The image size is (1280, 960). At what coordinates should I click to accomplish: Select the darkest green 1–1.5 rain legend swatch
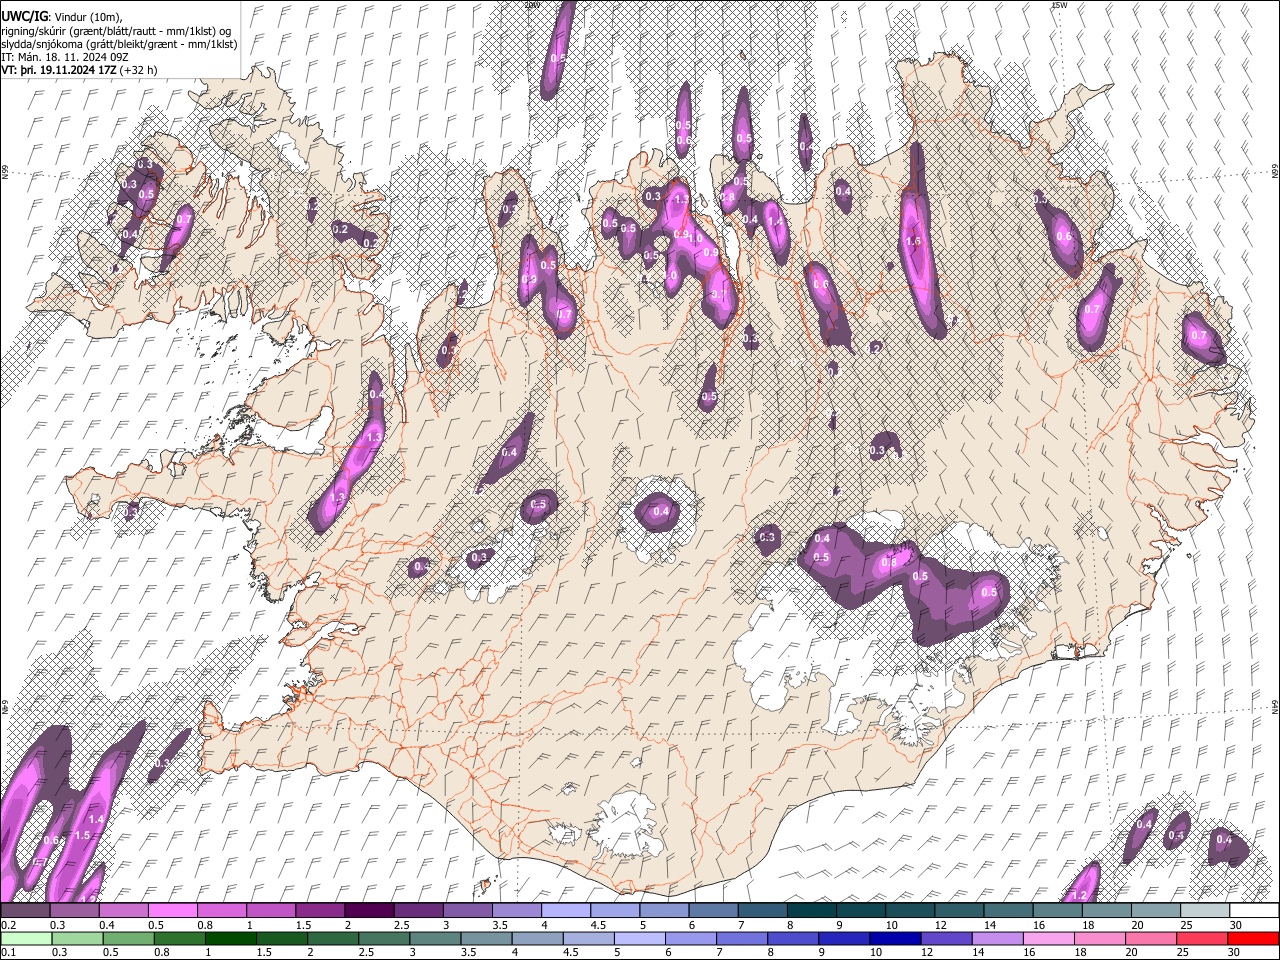tap(230, 938)
